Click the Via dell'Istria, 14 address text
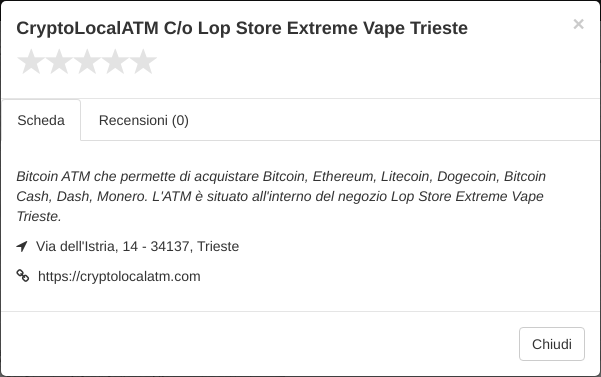 (87, 246)
